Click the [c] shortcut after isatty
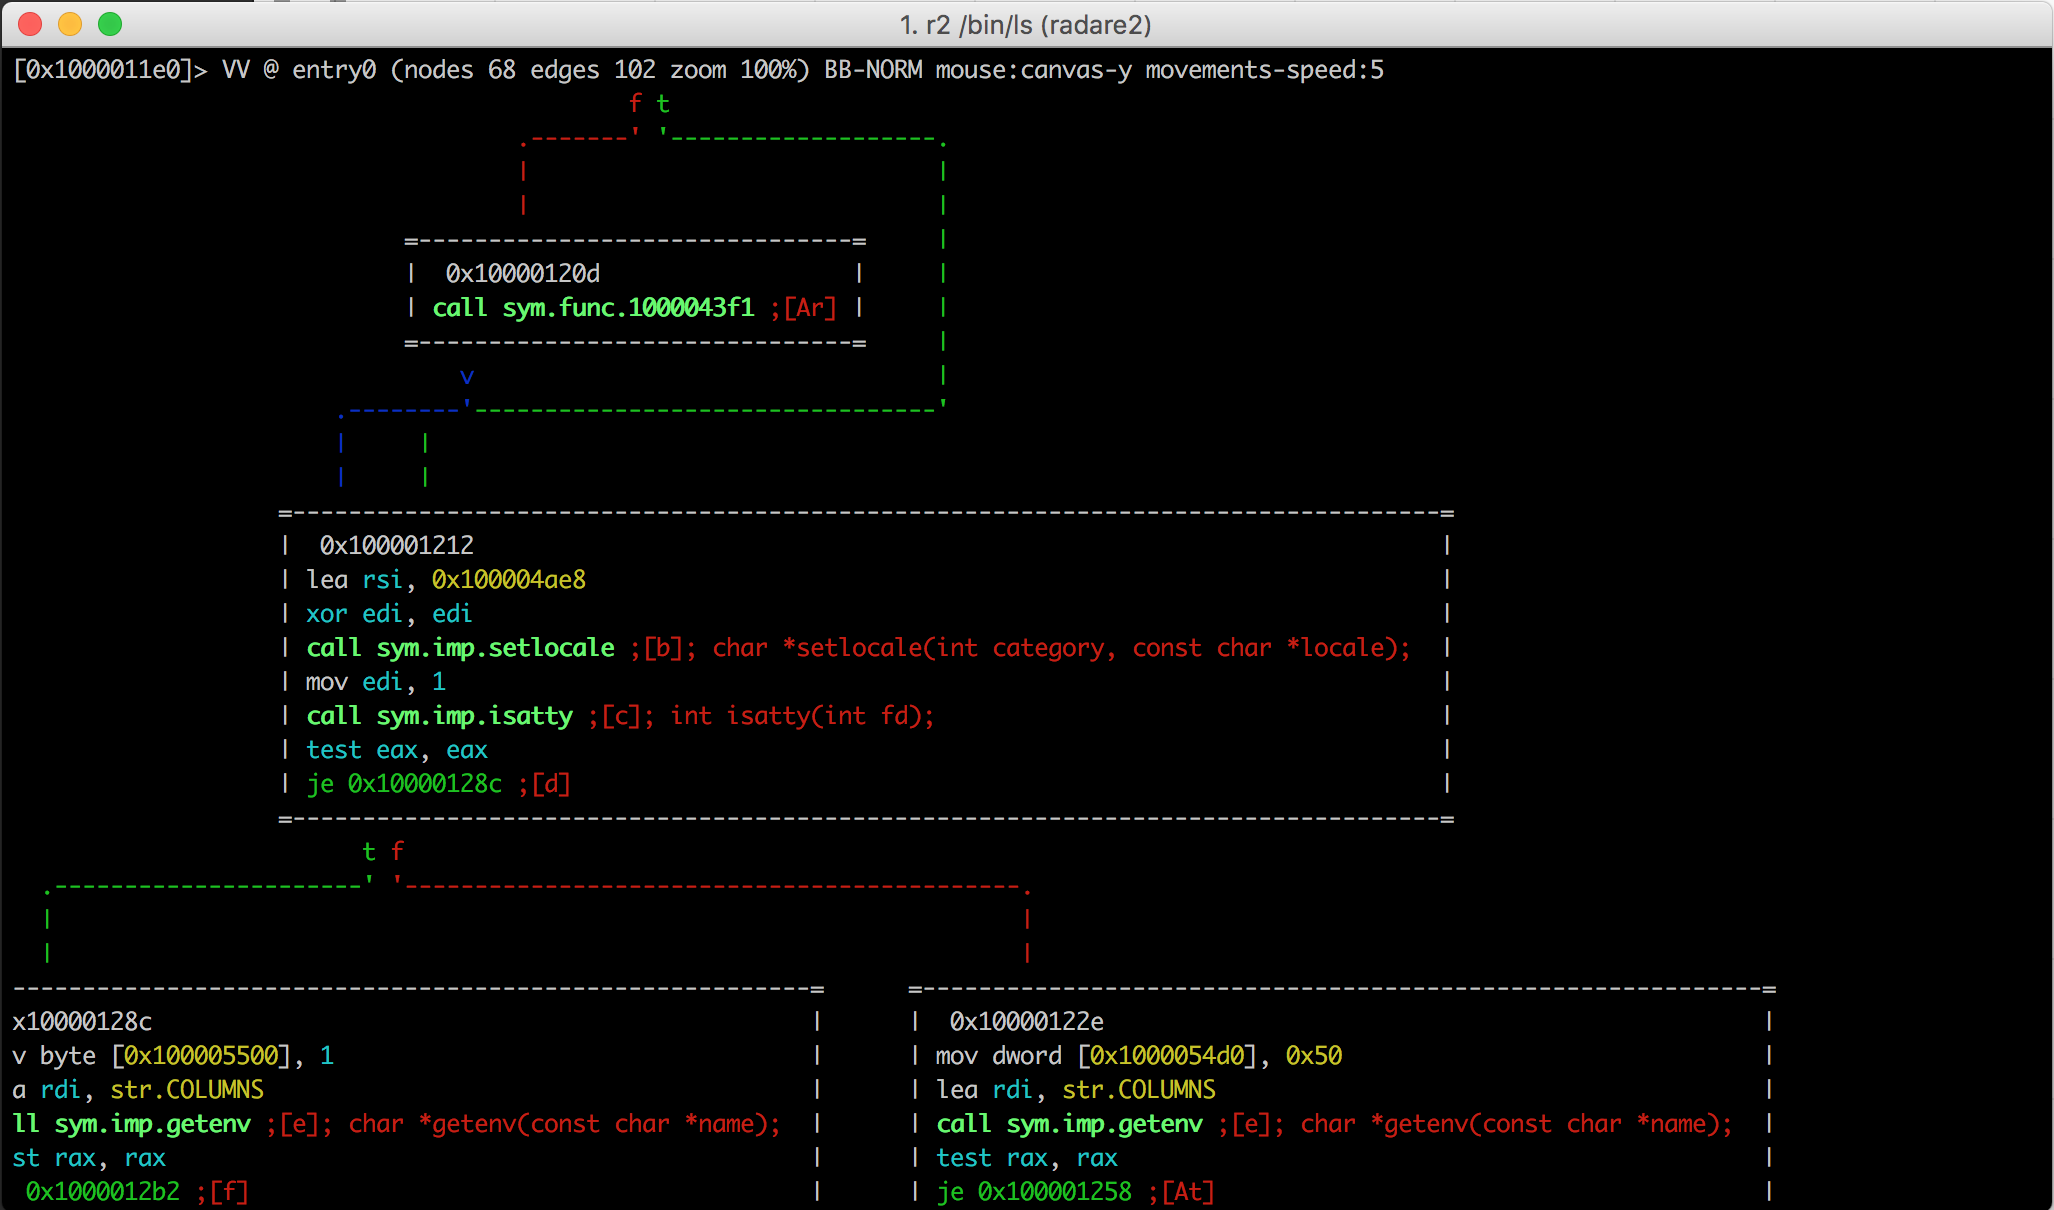The image size is (2054, 1210). click(x=621, y=715)
